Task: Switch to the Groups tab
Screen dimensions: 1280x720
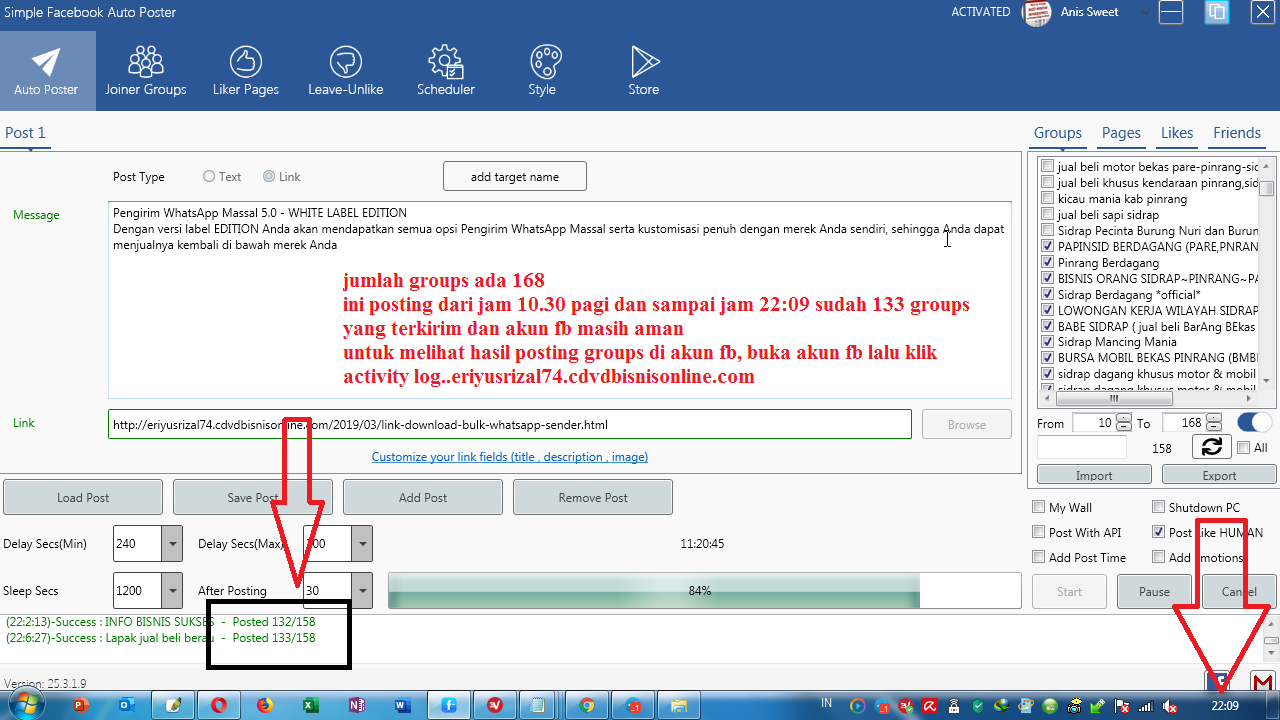Action: [1057, 133]
